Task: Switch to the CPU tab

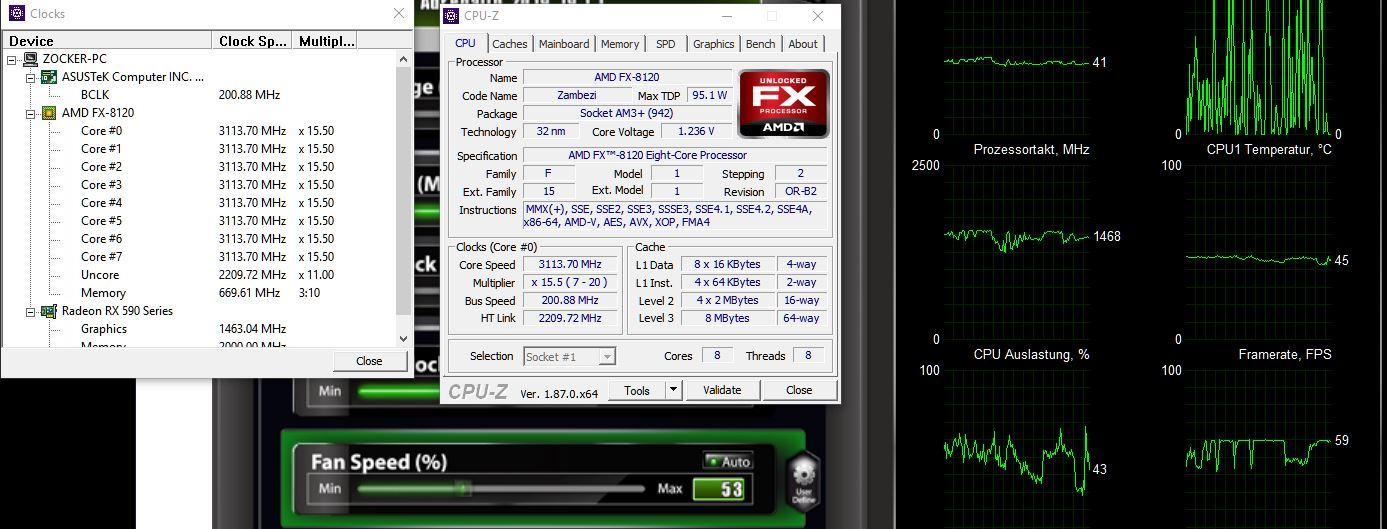Action: pyautogui.click(x=465, y=43)
